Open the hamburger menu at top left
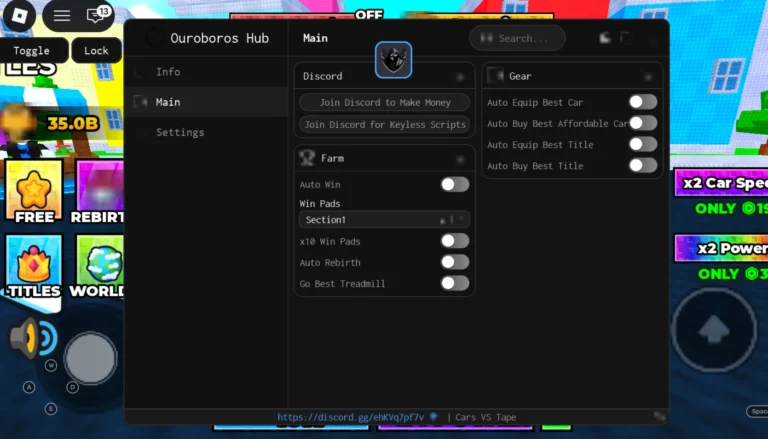 [62, 15]
